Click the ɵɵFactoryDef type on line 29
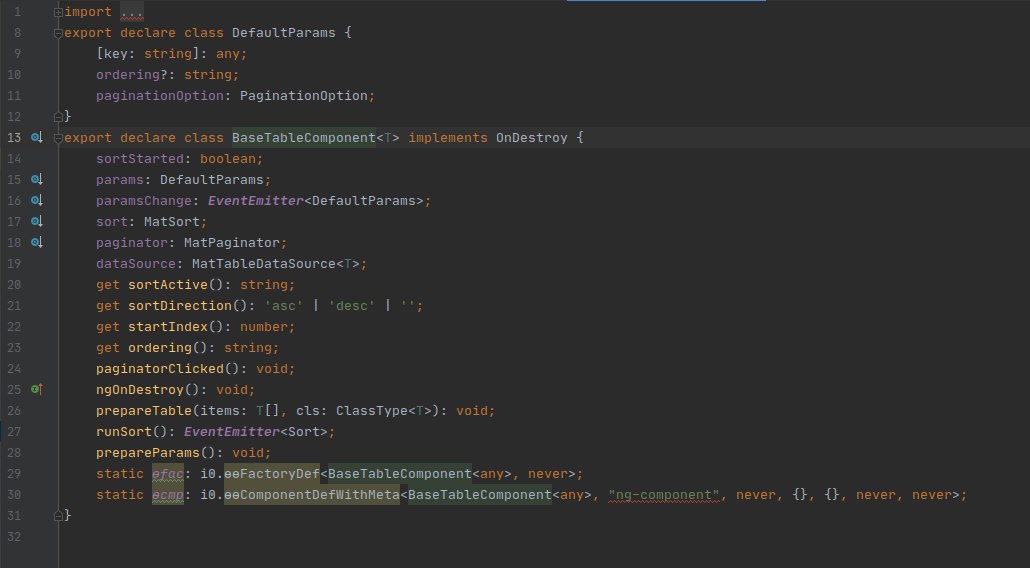1030x568 pixels. tap(272, 474)
